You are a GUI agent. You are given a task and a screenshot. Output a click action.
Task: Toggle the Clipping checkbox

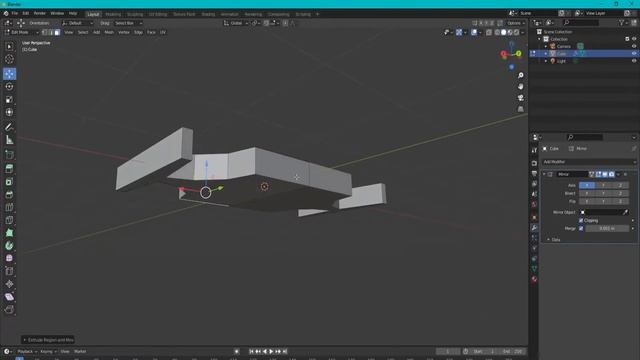(x=581, y=220)
